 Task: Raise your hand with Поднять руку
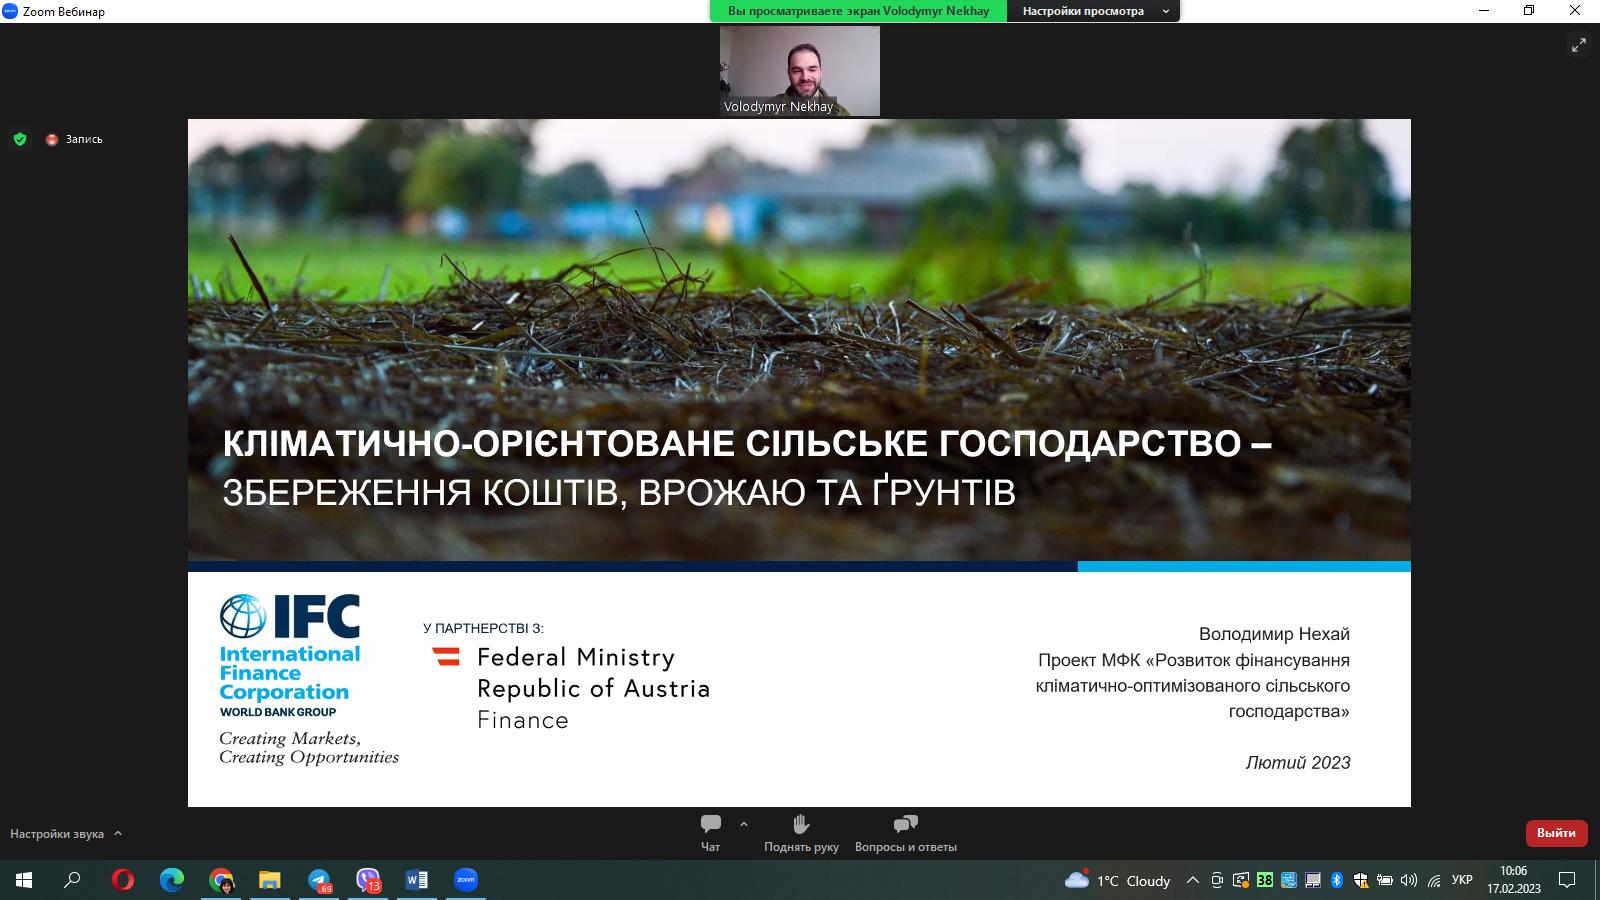point(799,831)
